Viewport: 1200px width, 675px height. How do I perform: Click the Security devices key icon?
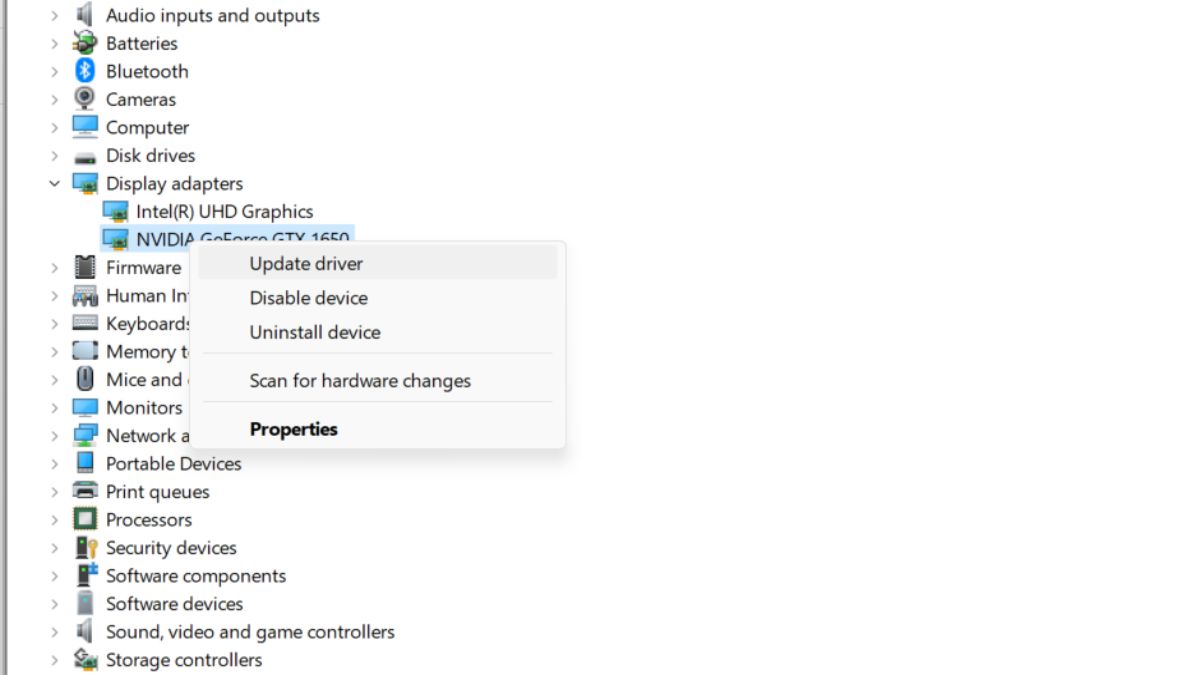point(85,548)
